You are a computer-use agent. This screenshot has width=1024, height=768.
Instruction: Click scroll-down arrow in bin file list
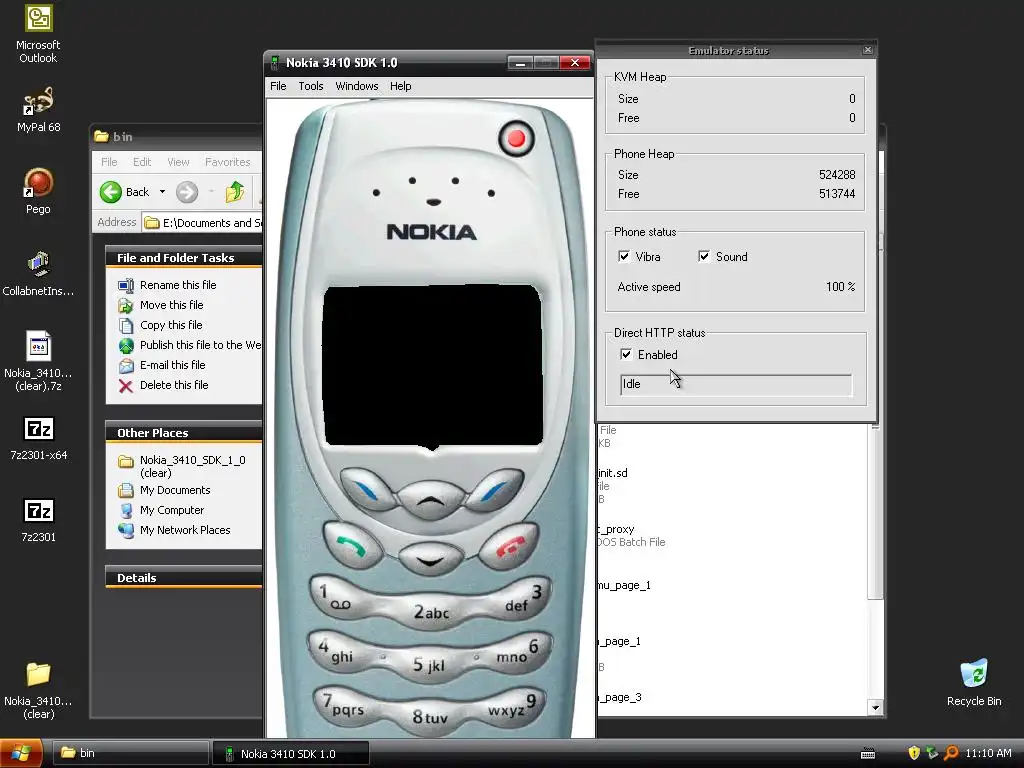(875, 707)
